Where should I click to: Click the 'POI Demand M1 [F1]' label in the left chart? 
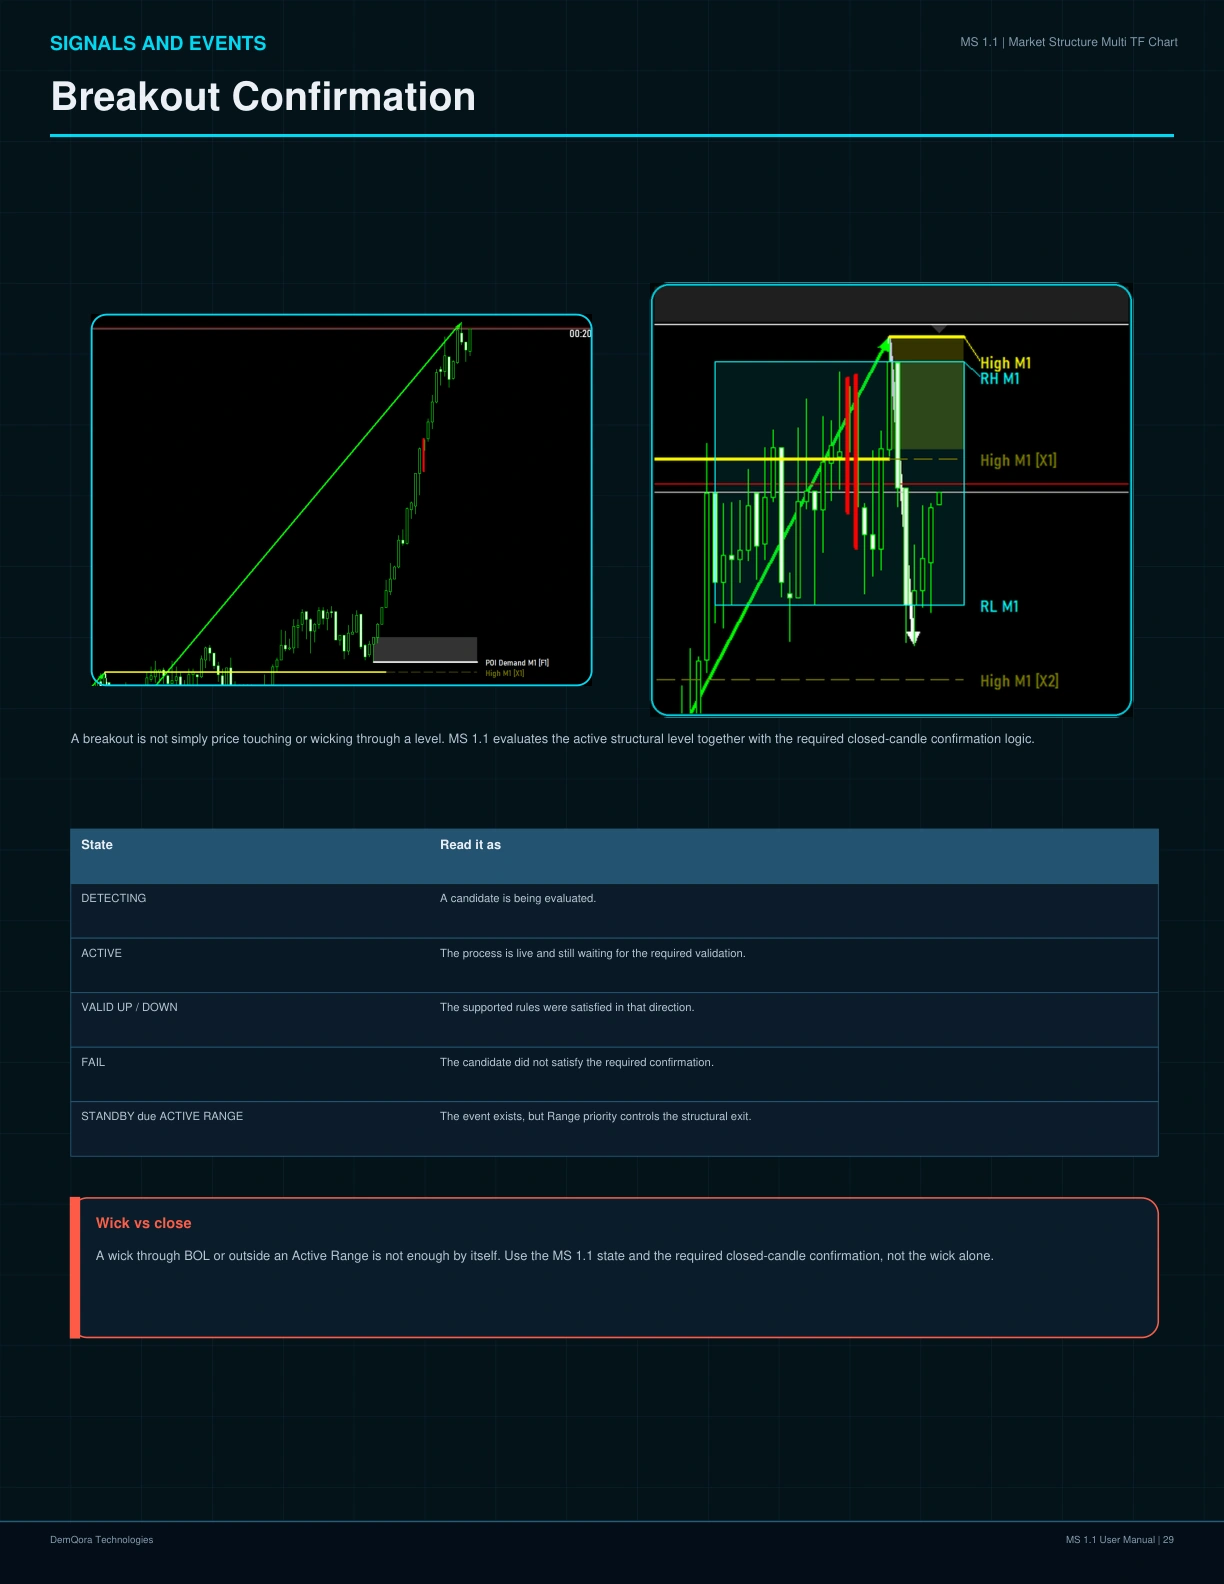coord(517,663)
